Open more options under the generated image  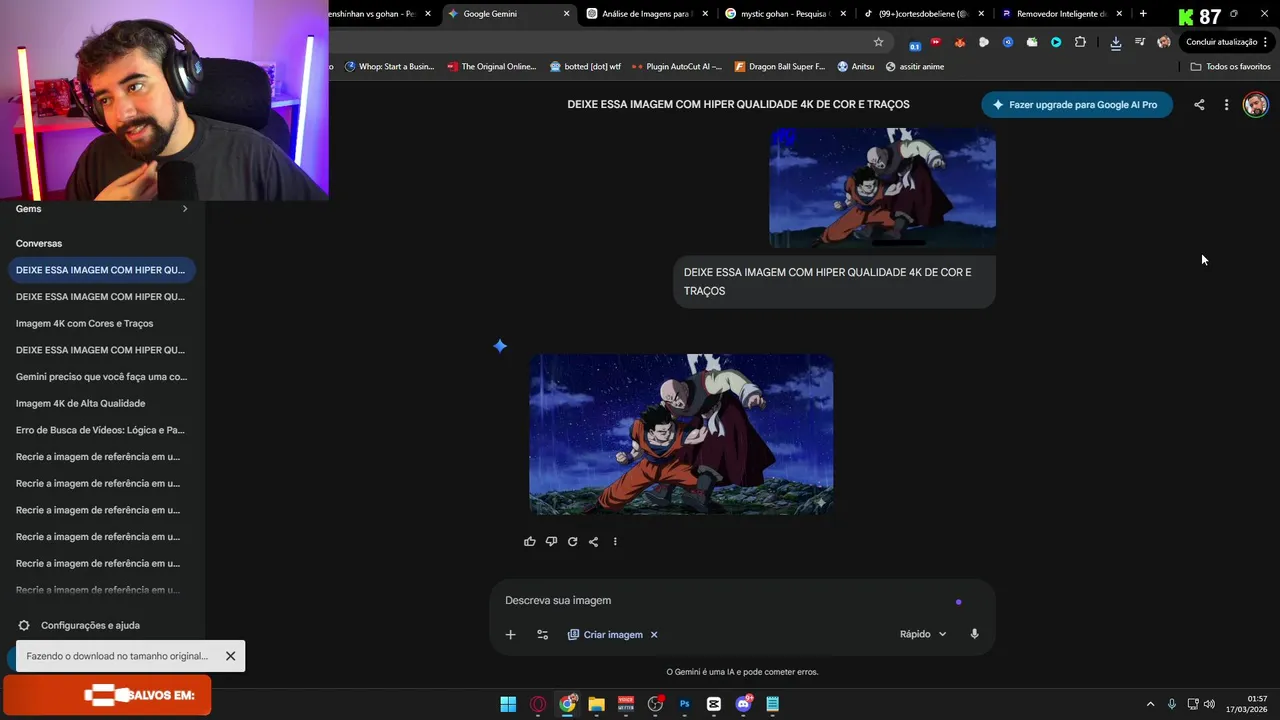[x=615, y=541]
